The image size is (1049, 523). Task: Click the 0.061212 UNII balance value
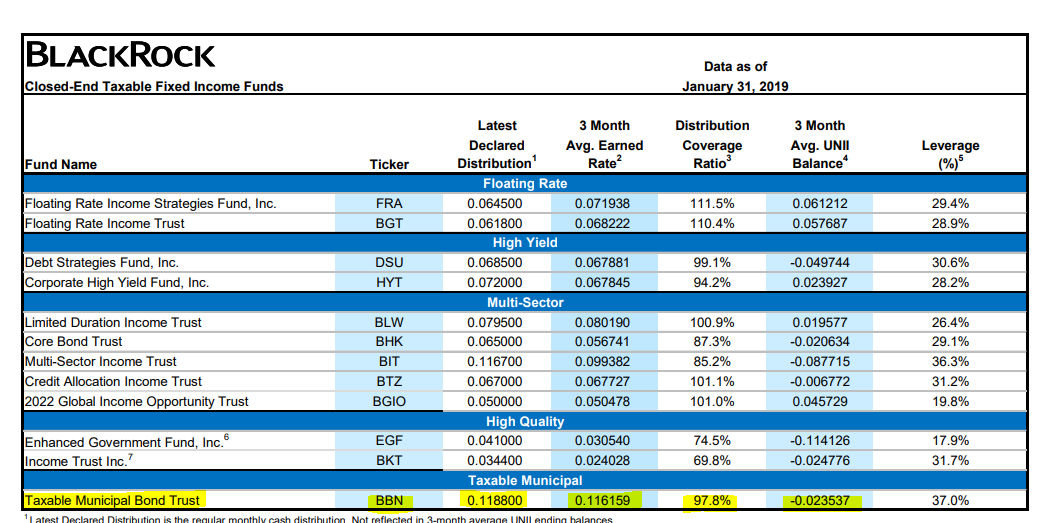[820, 203]
